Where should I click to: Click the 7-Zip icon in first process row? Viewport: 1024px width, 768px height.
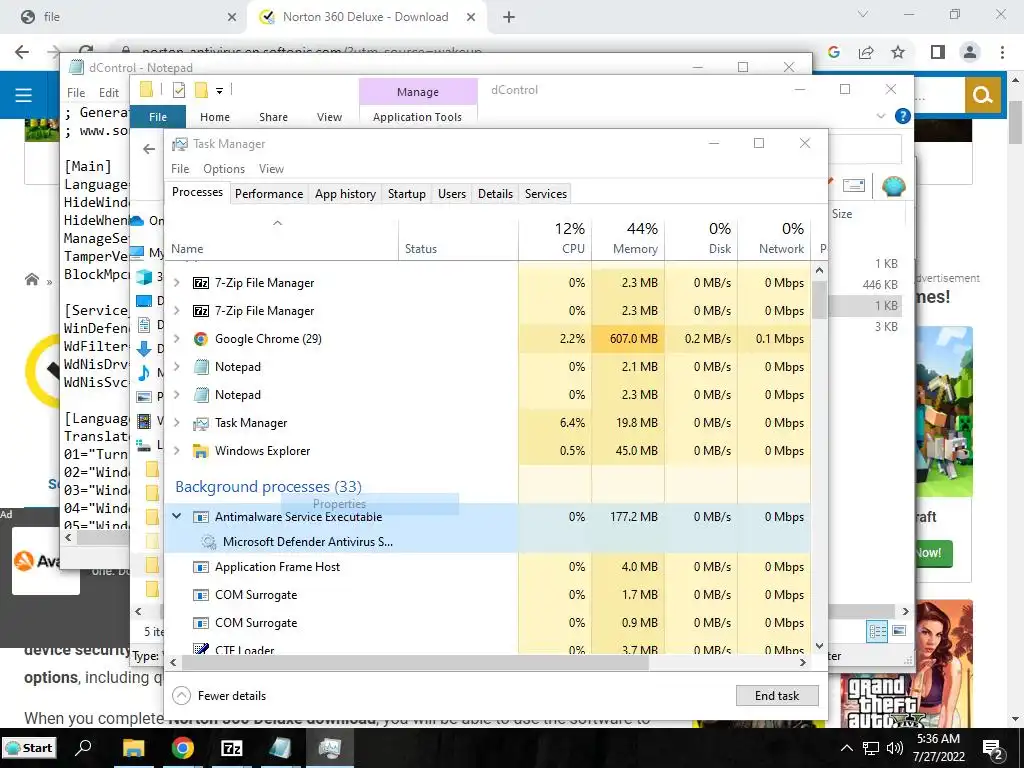201,283
